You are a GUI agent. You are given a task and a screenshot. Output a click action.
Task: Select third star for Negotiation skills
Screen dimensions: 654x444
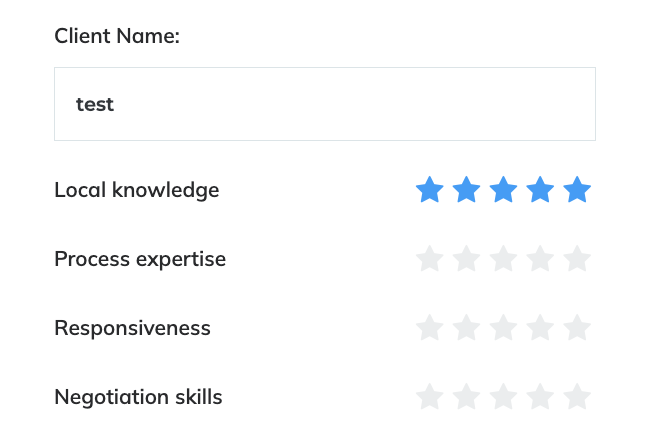503,397
